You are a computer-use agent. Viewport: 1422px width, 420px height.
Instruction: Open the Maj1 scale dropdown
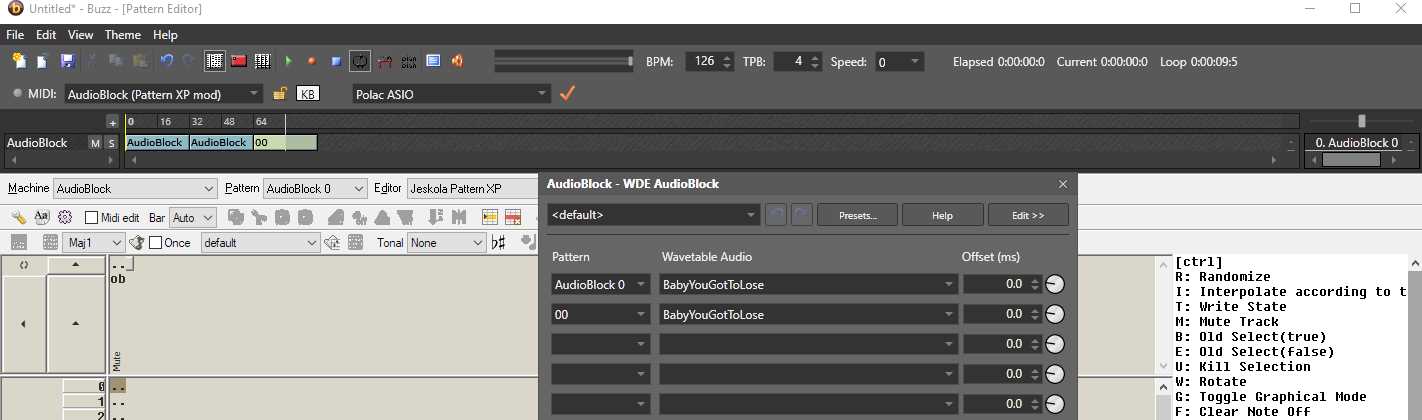(96, 242)
